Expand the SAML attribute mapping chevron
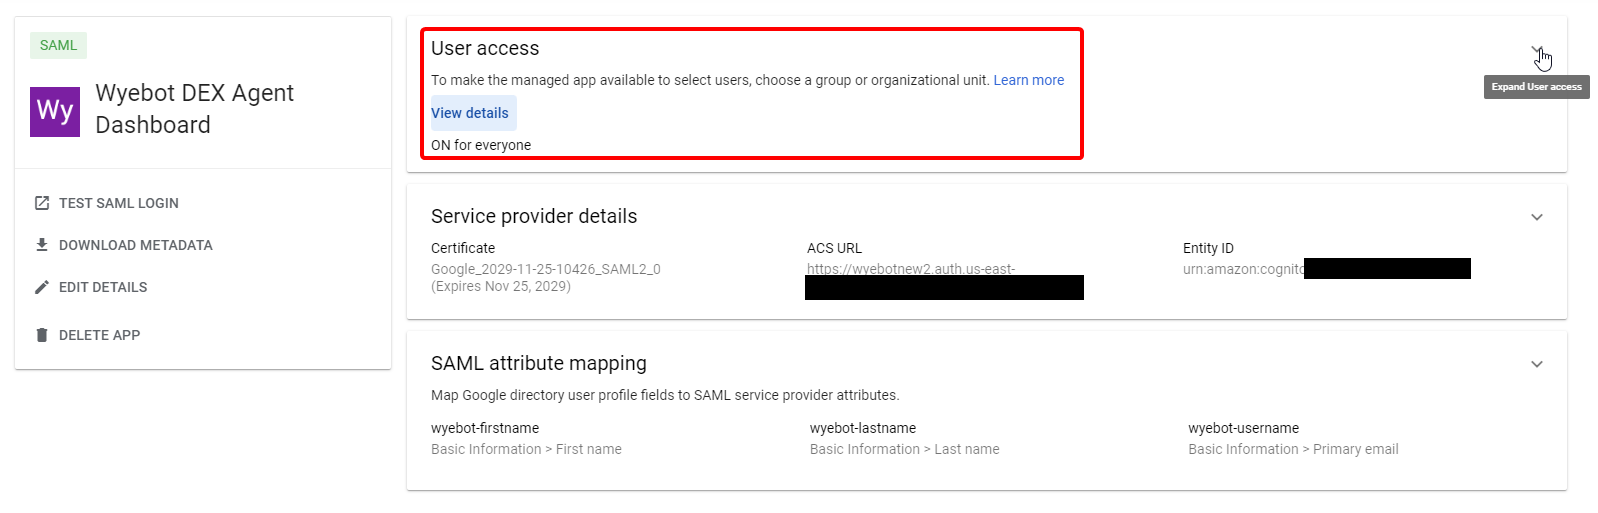1598x513 pixels. coord(1537,364)
